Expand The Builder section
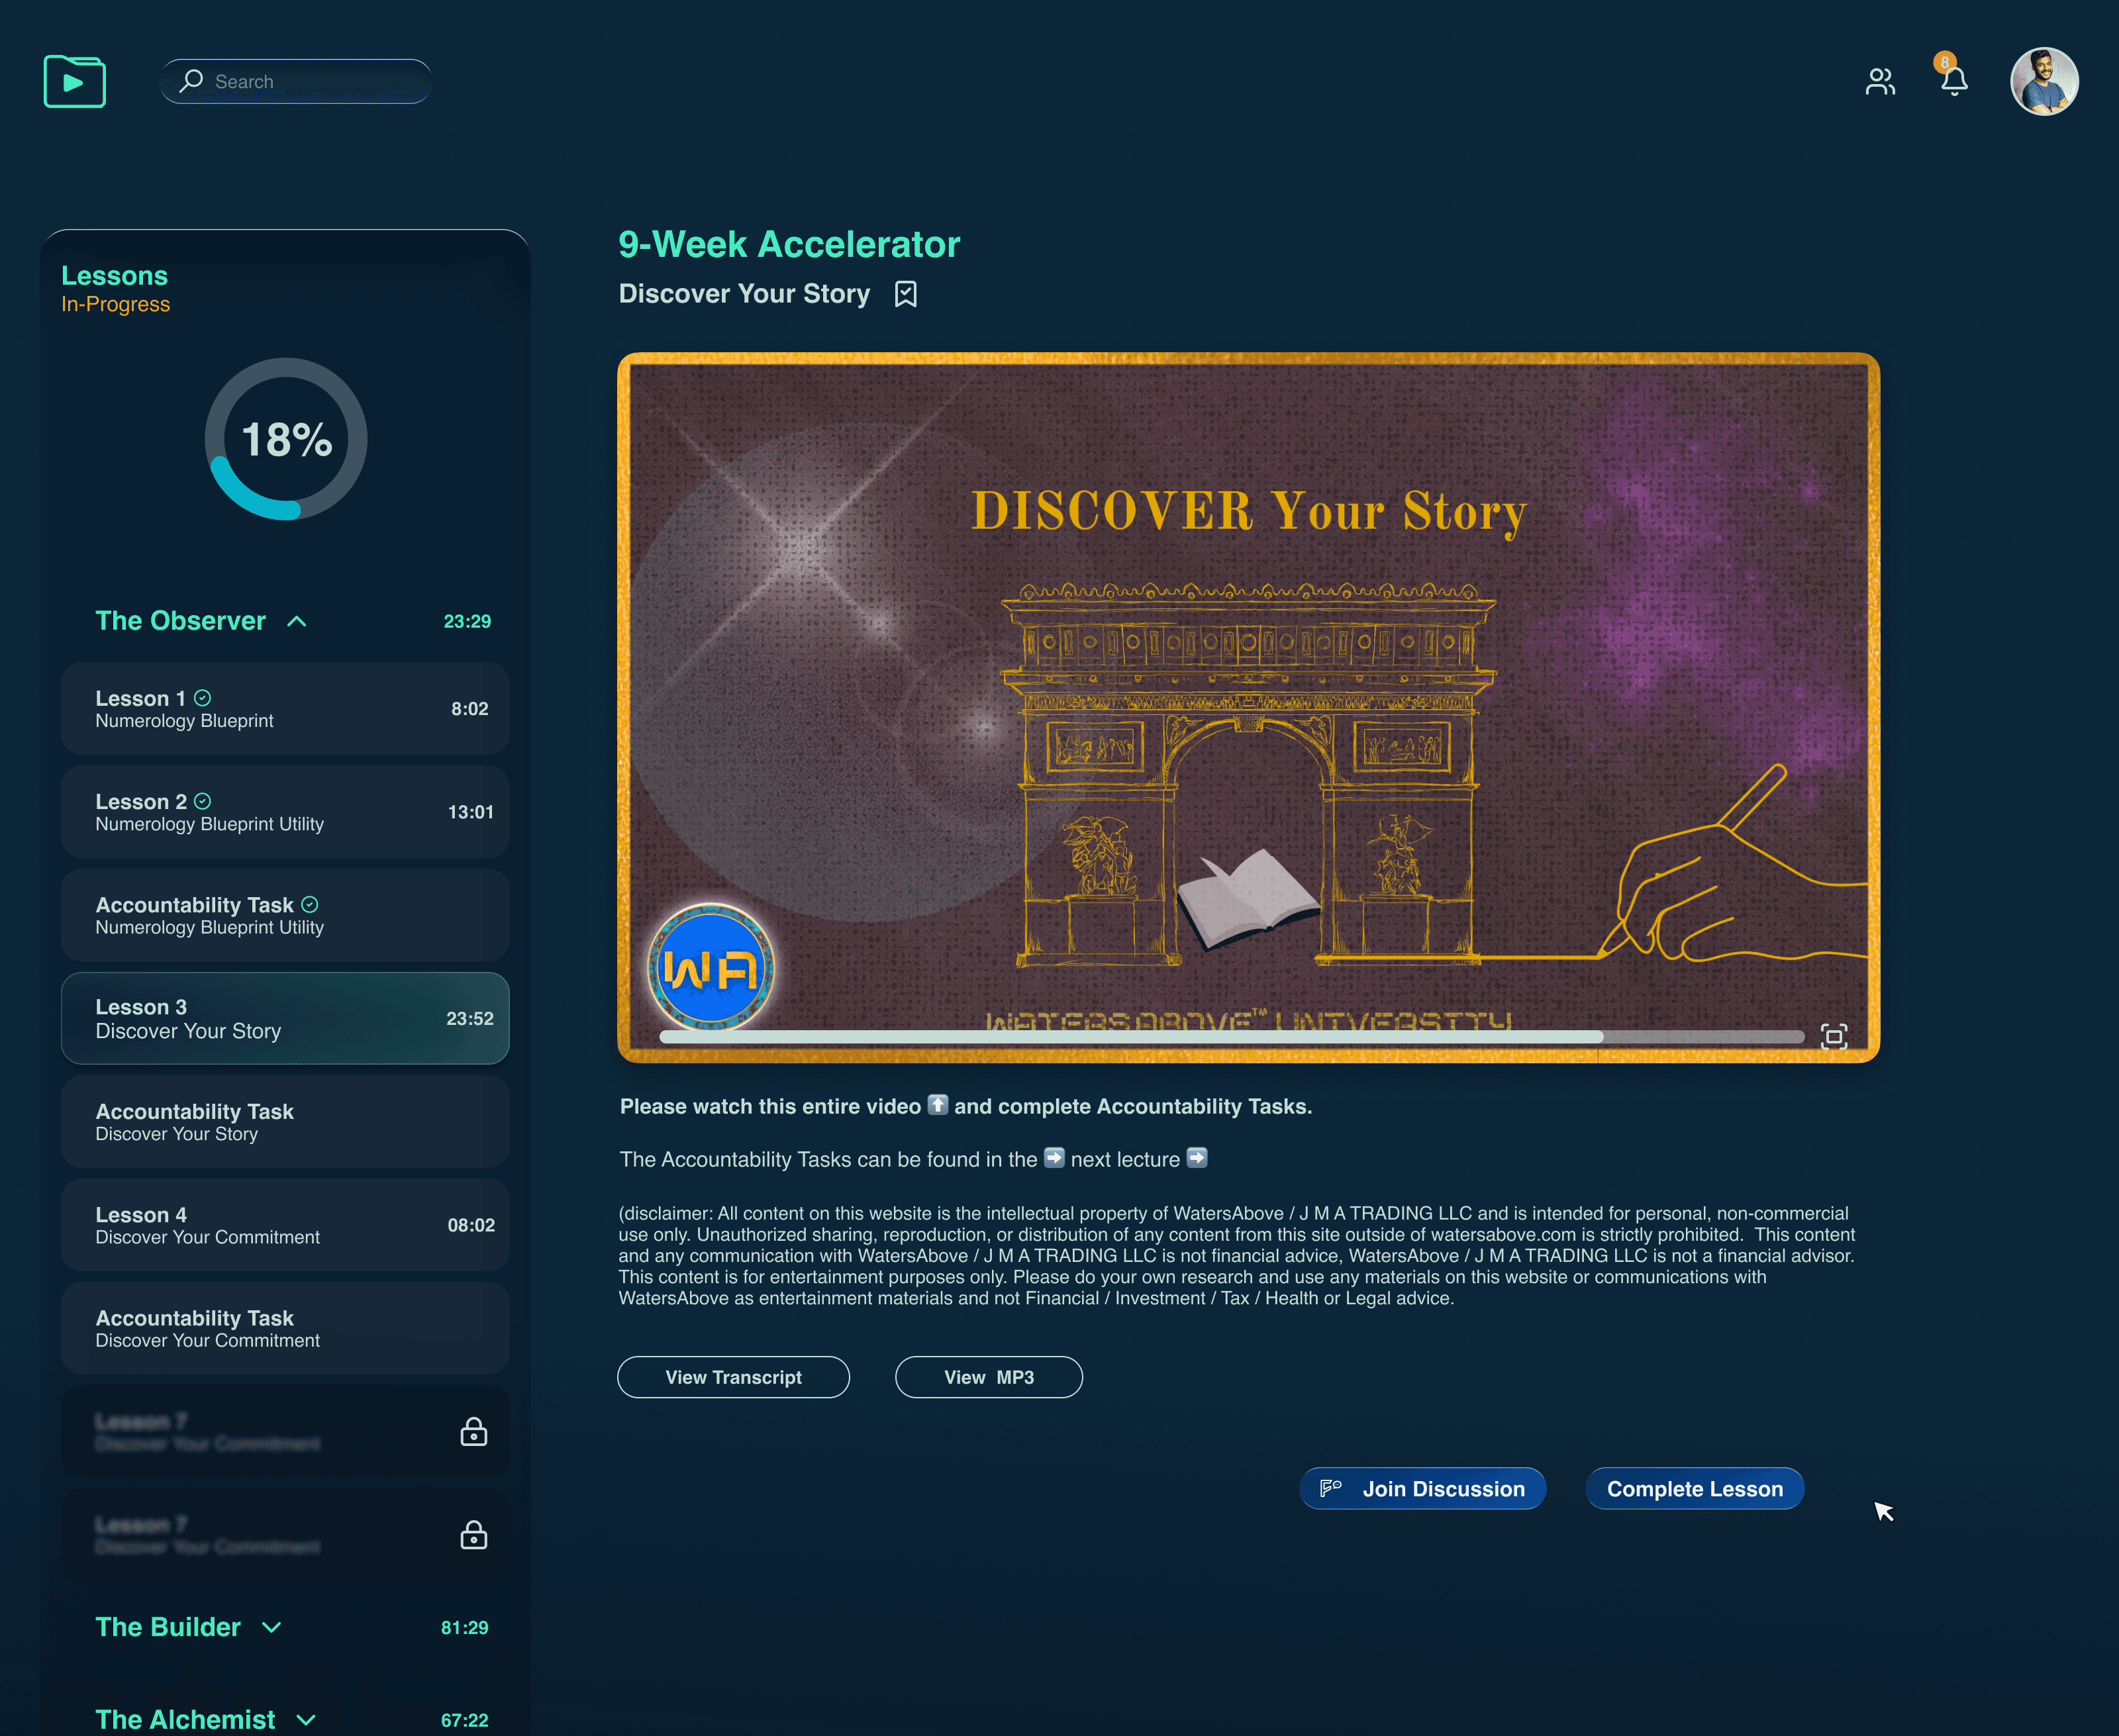The width and height of the screenshot is (2119, 1736). tap(271, 1628)
